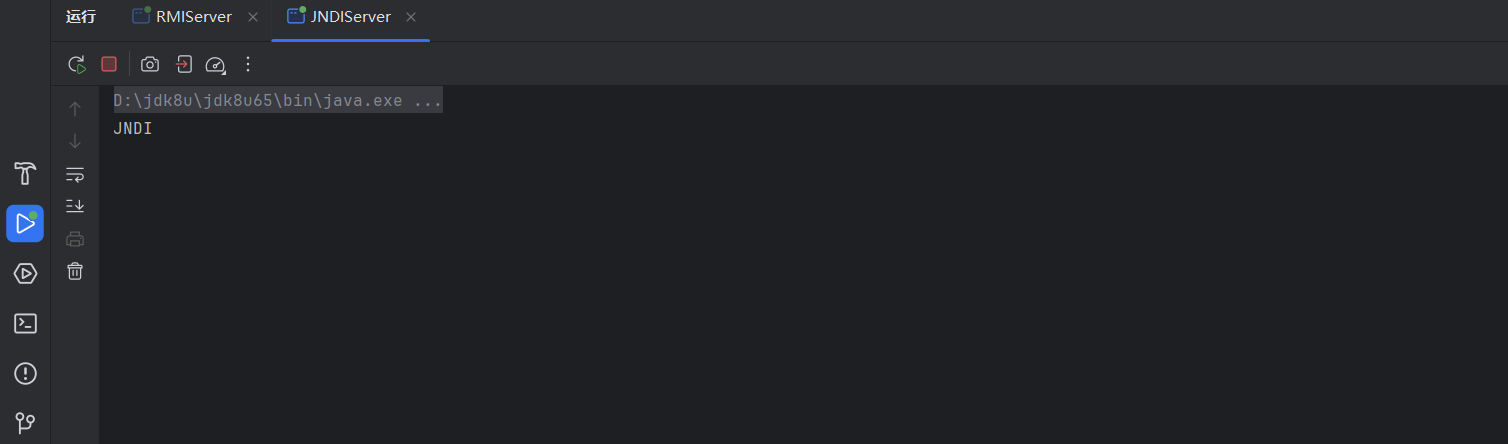Show the Problems tool window
This screenshot has width=1508, height=444.
point(25,373)
